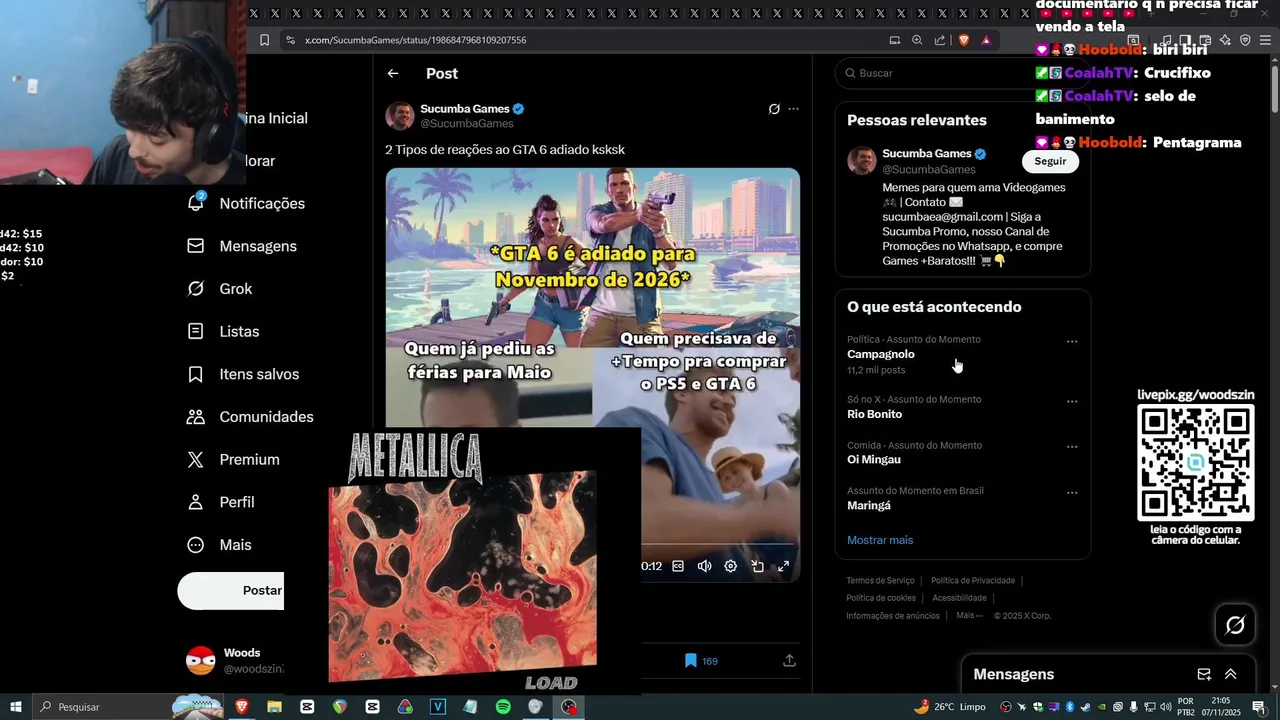This screenshot has width=1280, height=720.
Task: Open the Windows Start menu
Action: (x=16, y=707)
